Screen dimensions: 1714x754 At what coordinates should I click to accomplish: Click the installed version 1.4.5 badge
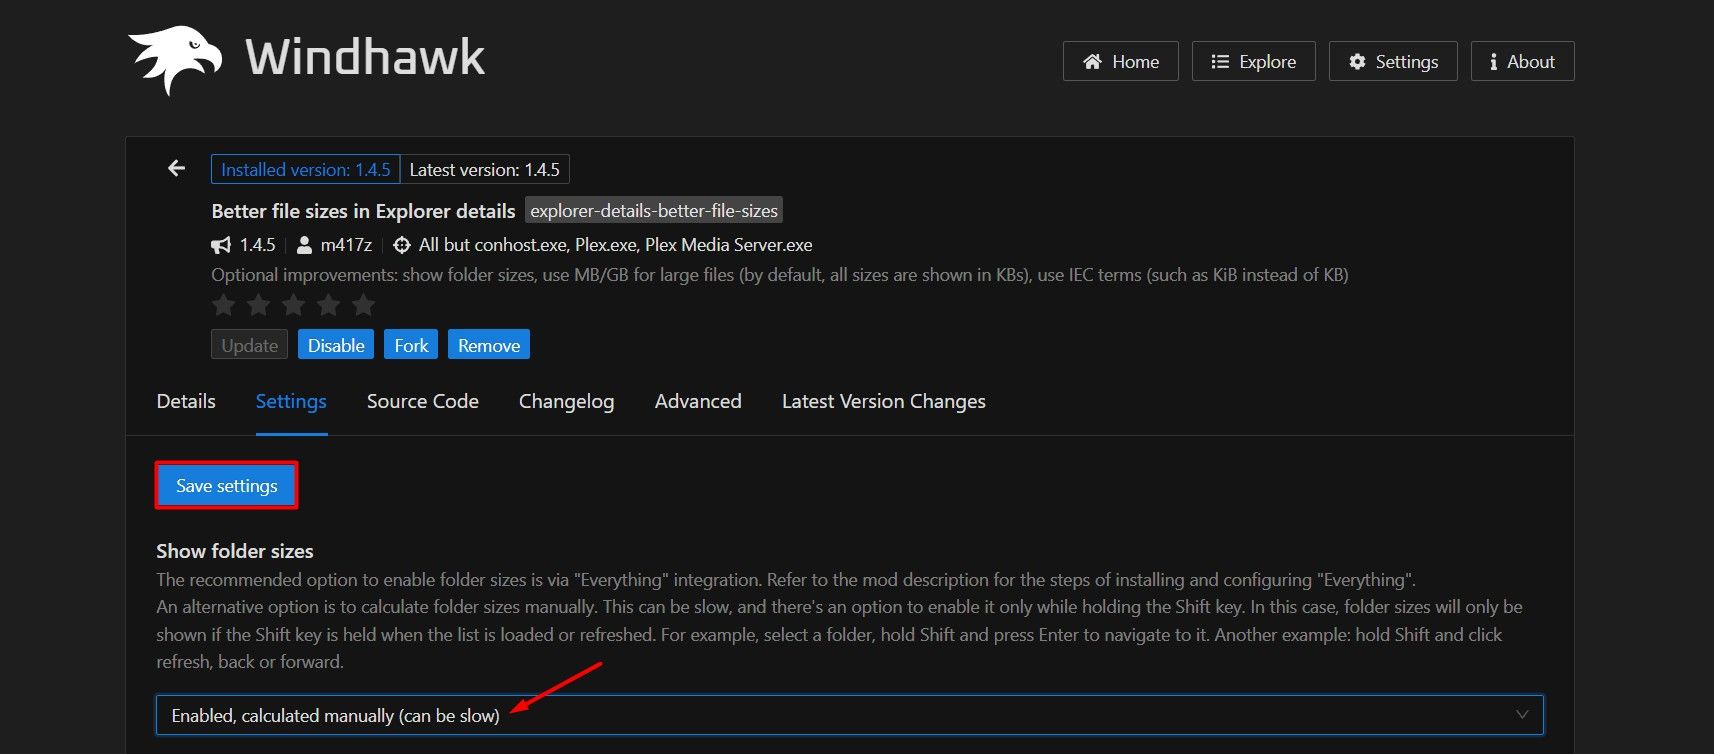coord(306,169)
